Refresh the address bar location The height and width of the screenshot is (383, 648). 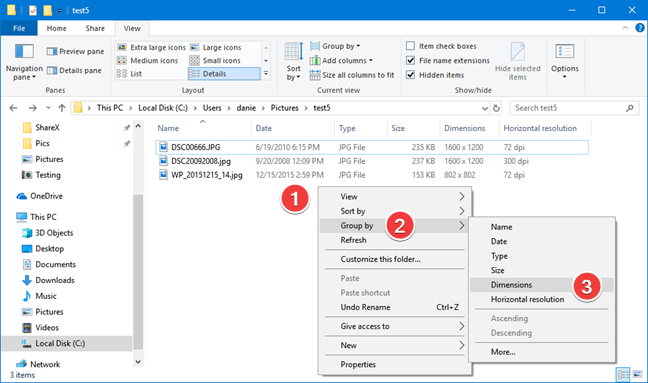[x=496, y=108]
